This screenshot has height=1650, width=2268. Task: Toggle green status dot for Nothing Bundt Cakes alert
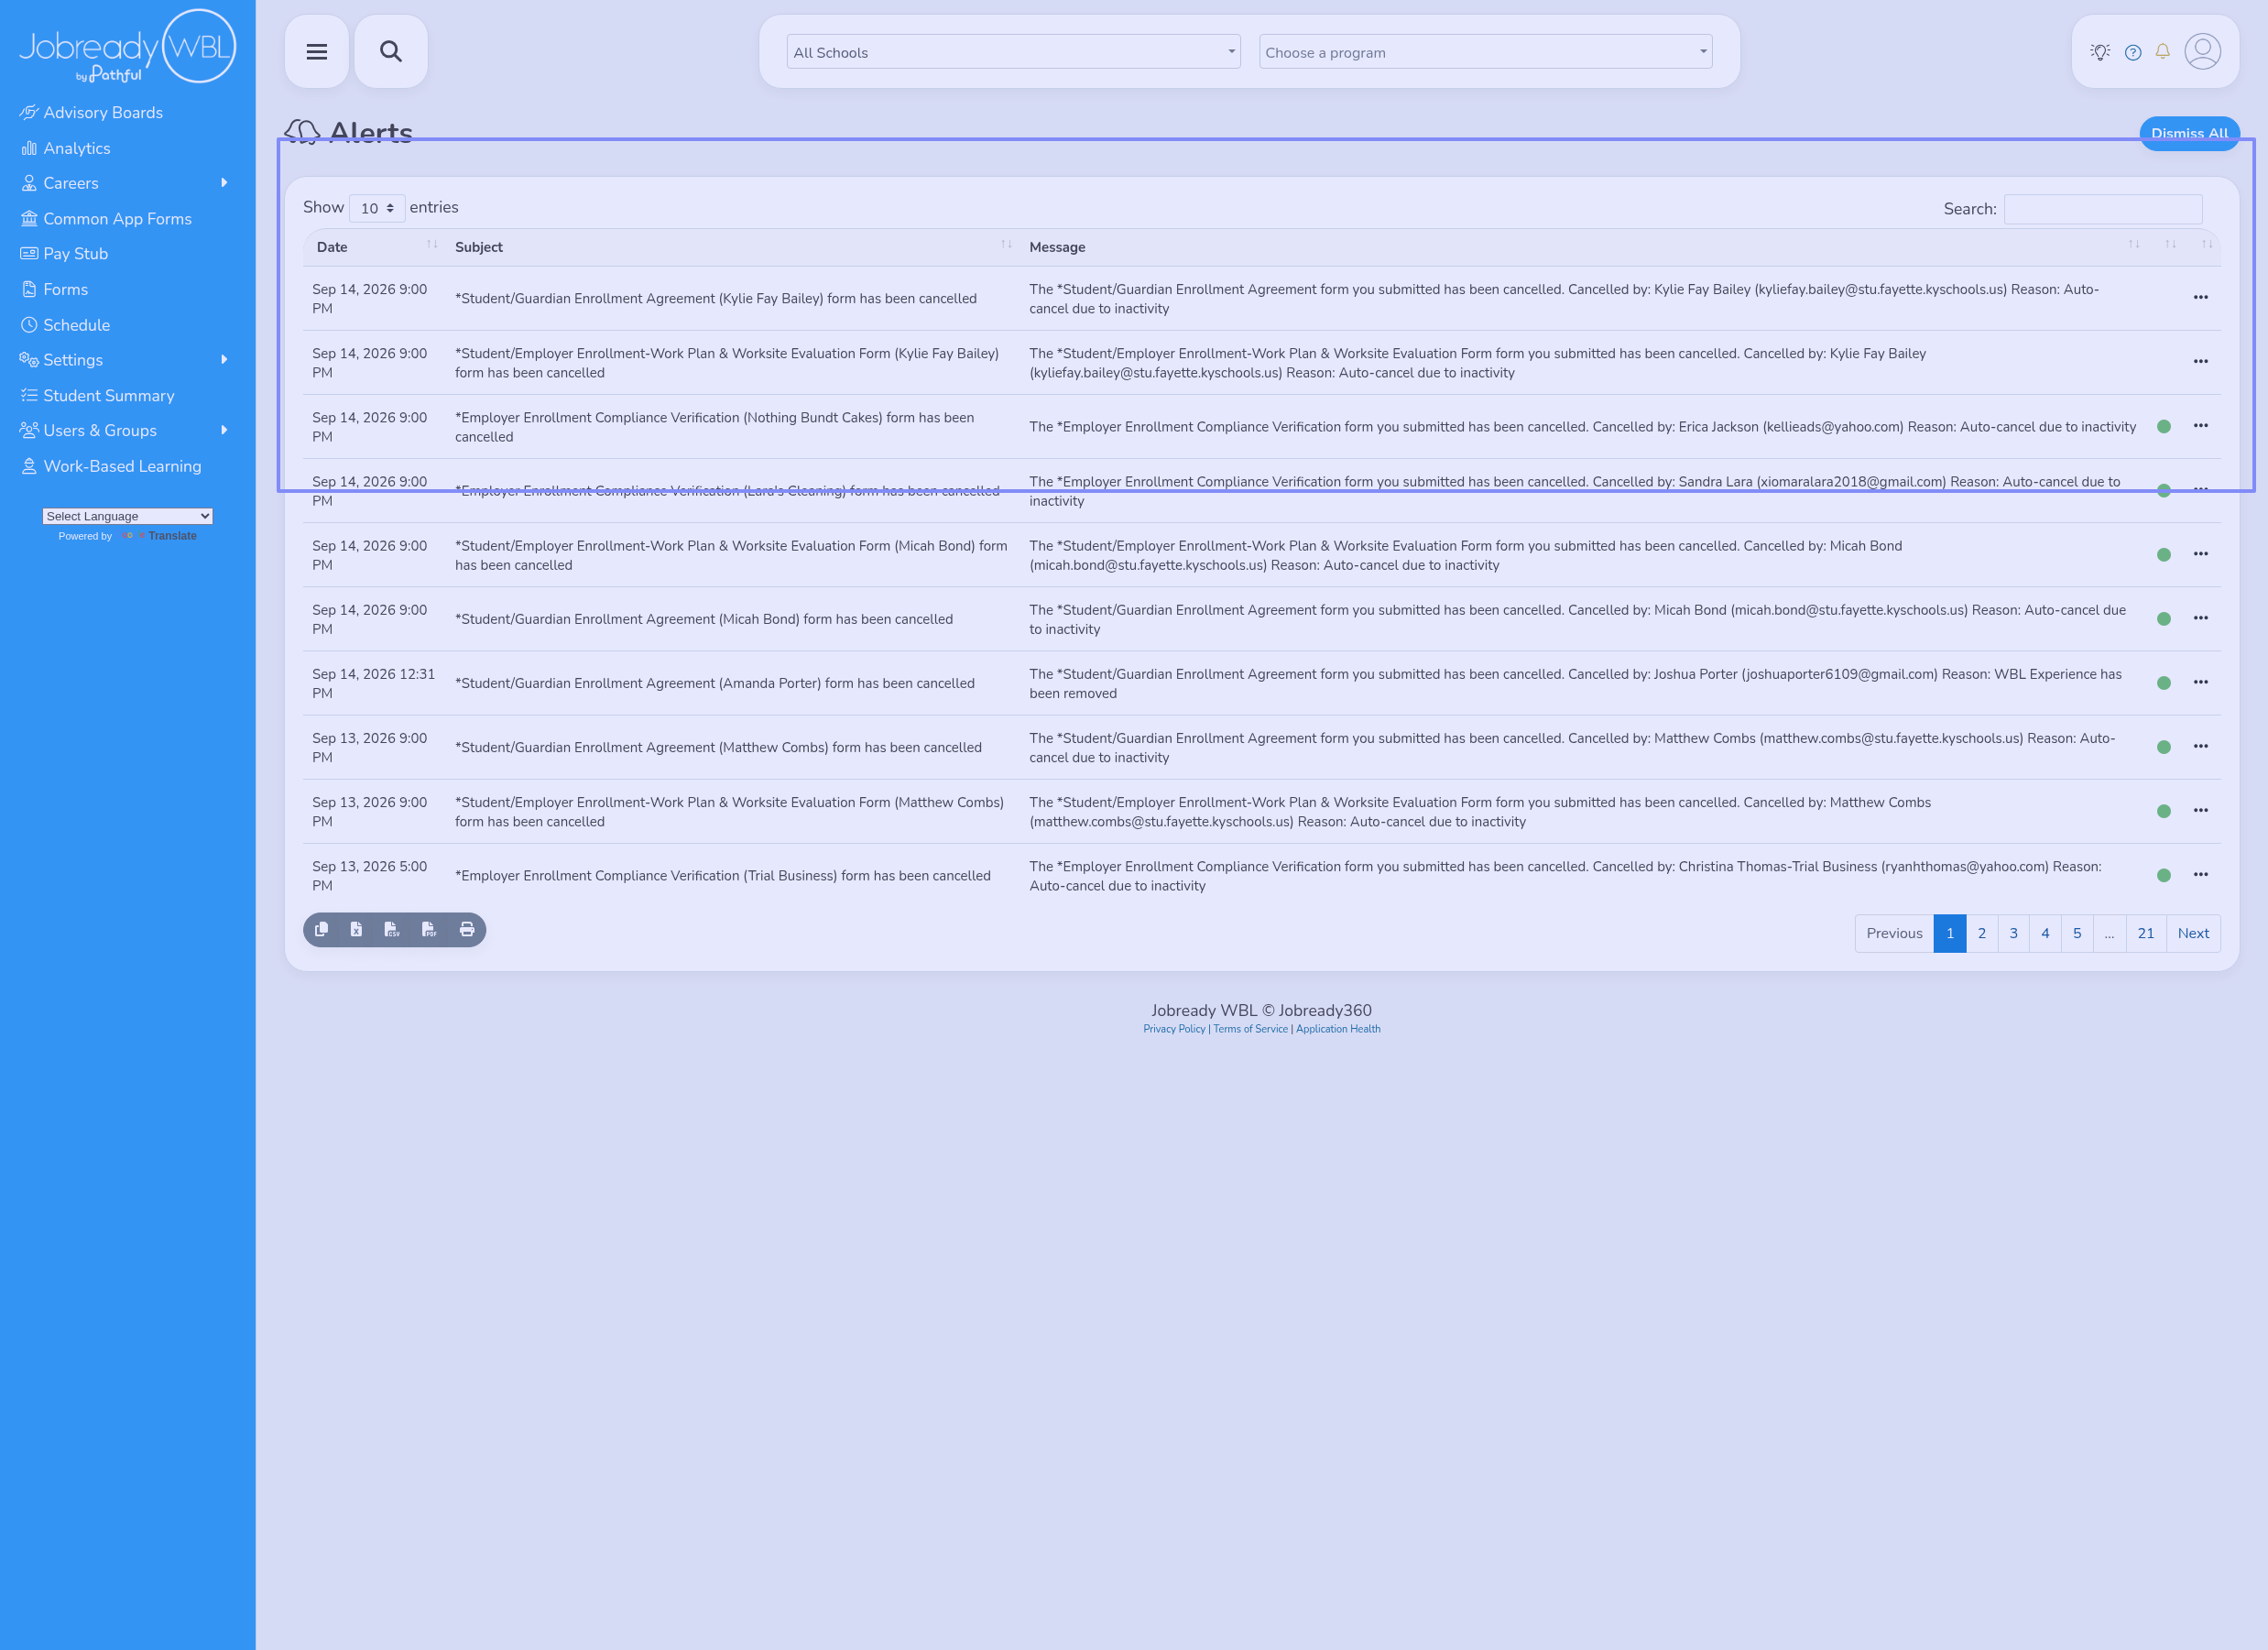pos(2164,427)
